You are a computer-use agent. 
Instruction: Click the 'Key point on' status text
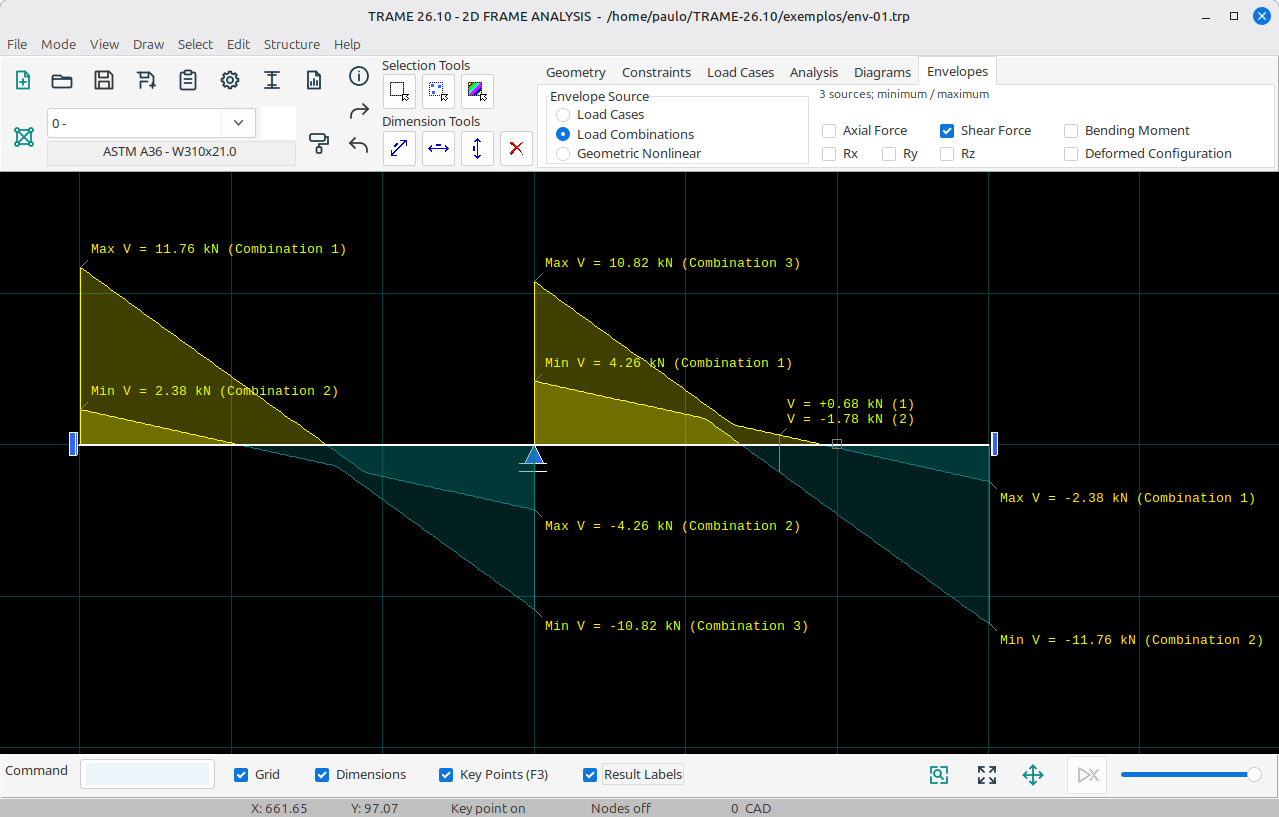[488, 808]
